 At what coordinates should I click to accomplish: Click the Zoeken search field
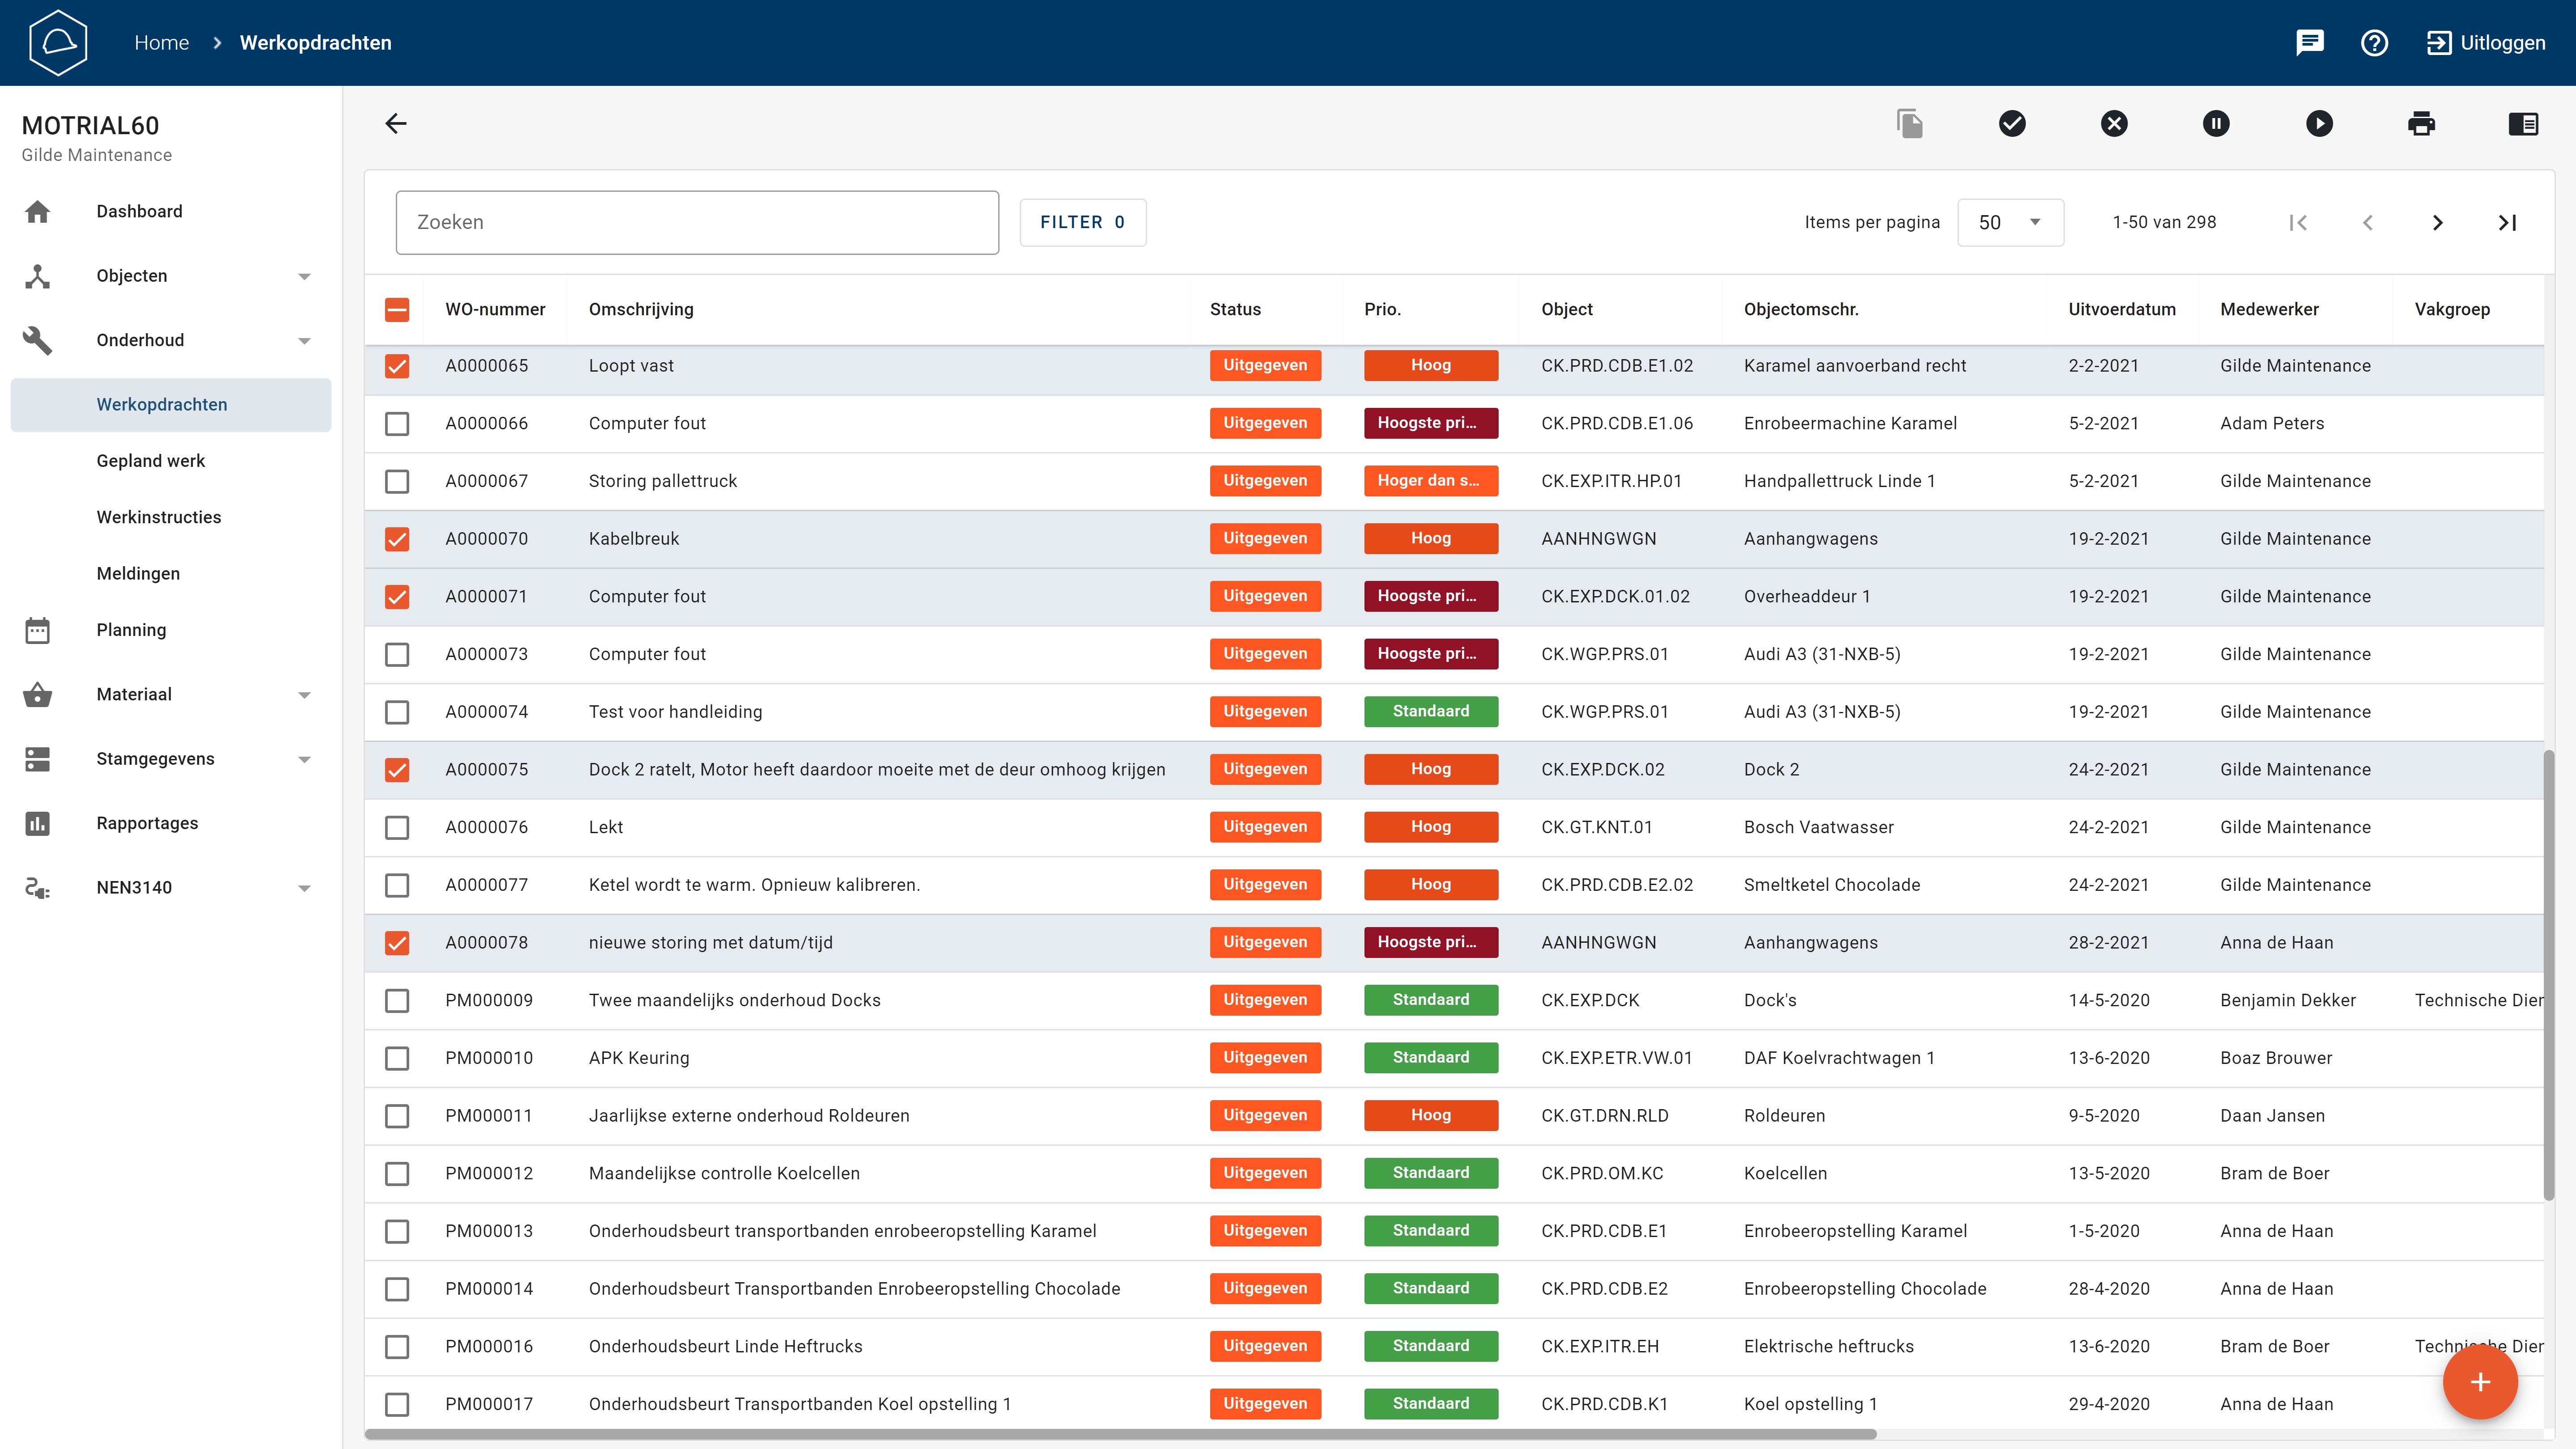[697, 222]
